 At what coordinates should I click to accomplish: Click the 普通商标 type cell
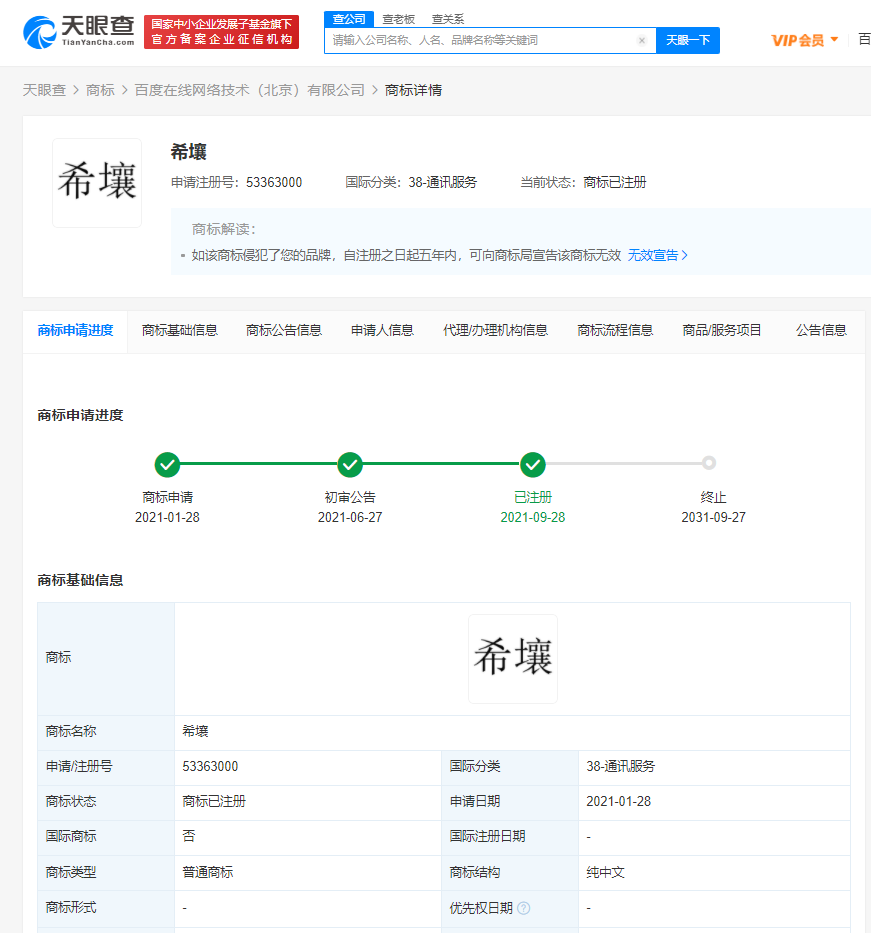click(308, 872)
